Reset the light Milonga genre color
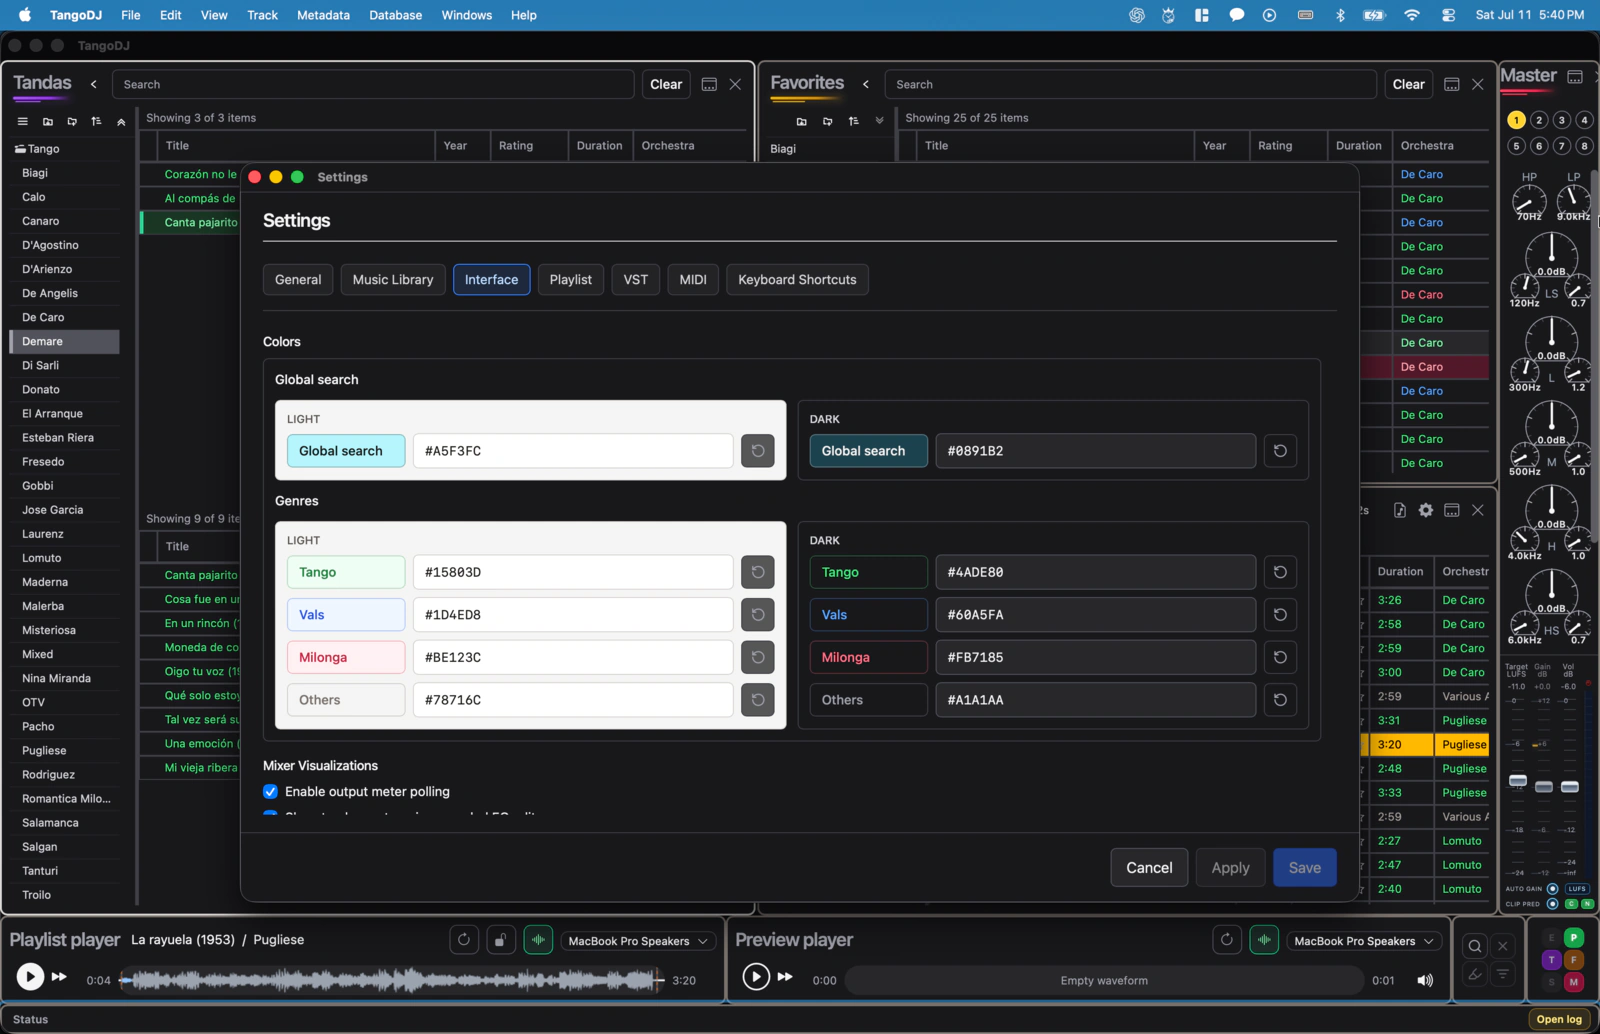1600x1034 pixels. [x=758, y=657]
